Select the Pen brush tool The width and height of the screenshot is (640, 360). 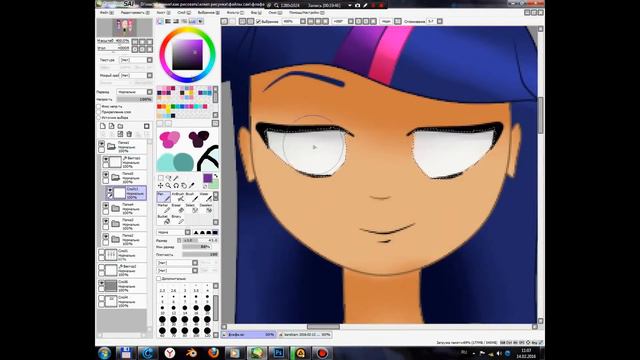coord(163,197)
